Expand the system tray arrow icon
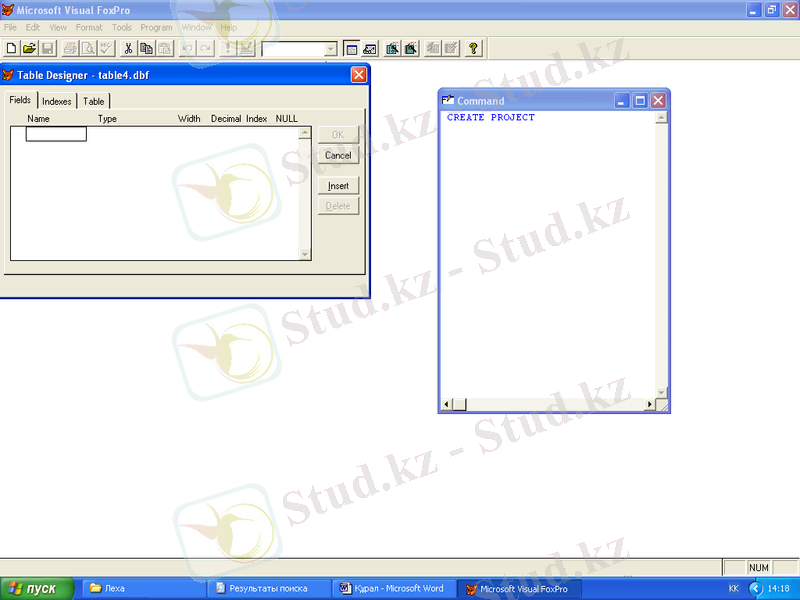The image size is (800, 600). pyautogui.click(x=755, y=589)
